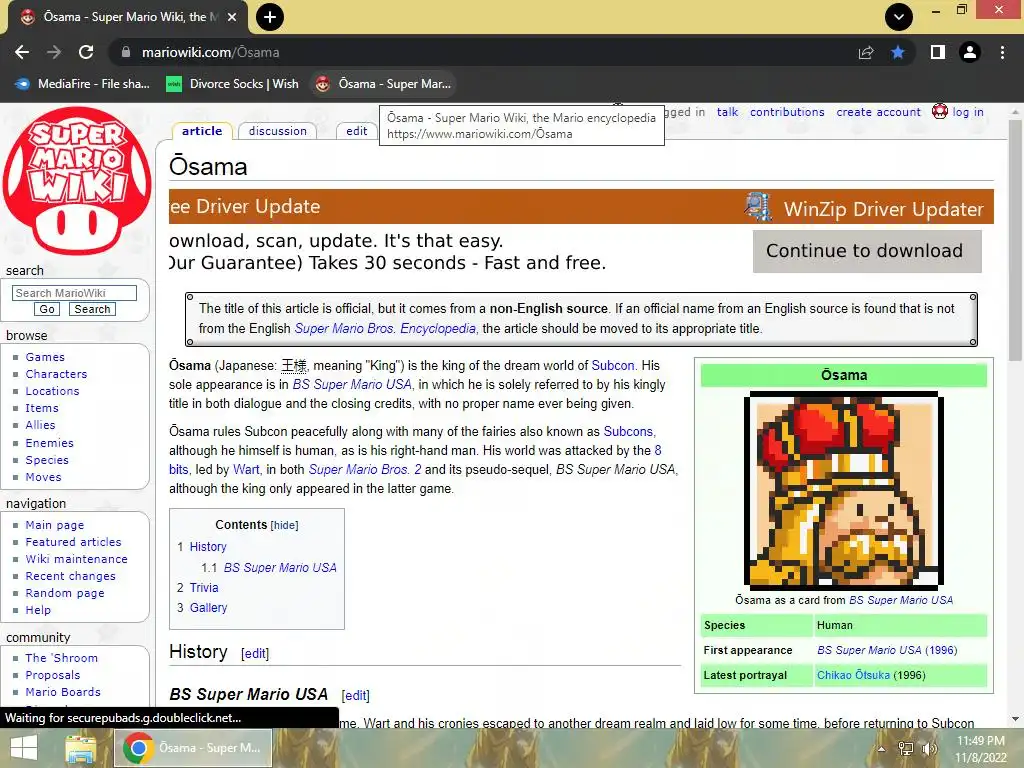The height and width of the screenshot is (768, 1024).
Task: Open Proposals community link
Action: (53, 675)
